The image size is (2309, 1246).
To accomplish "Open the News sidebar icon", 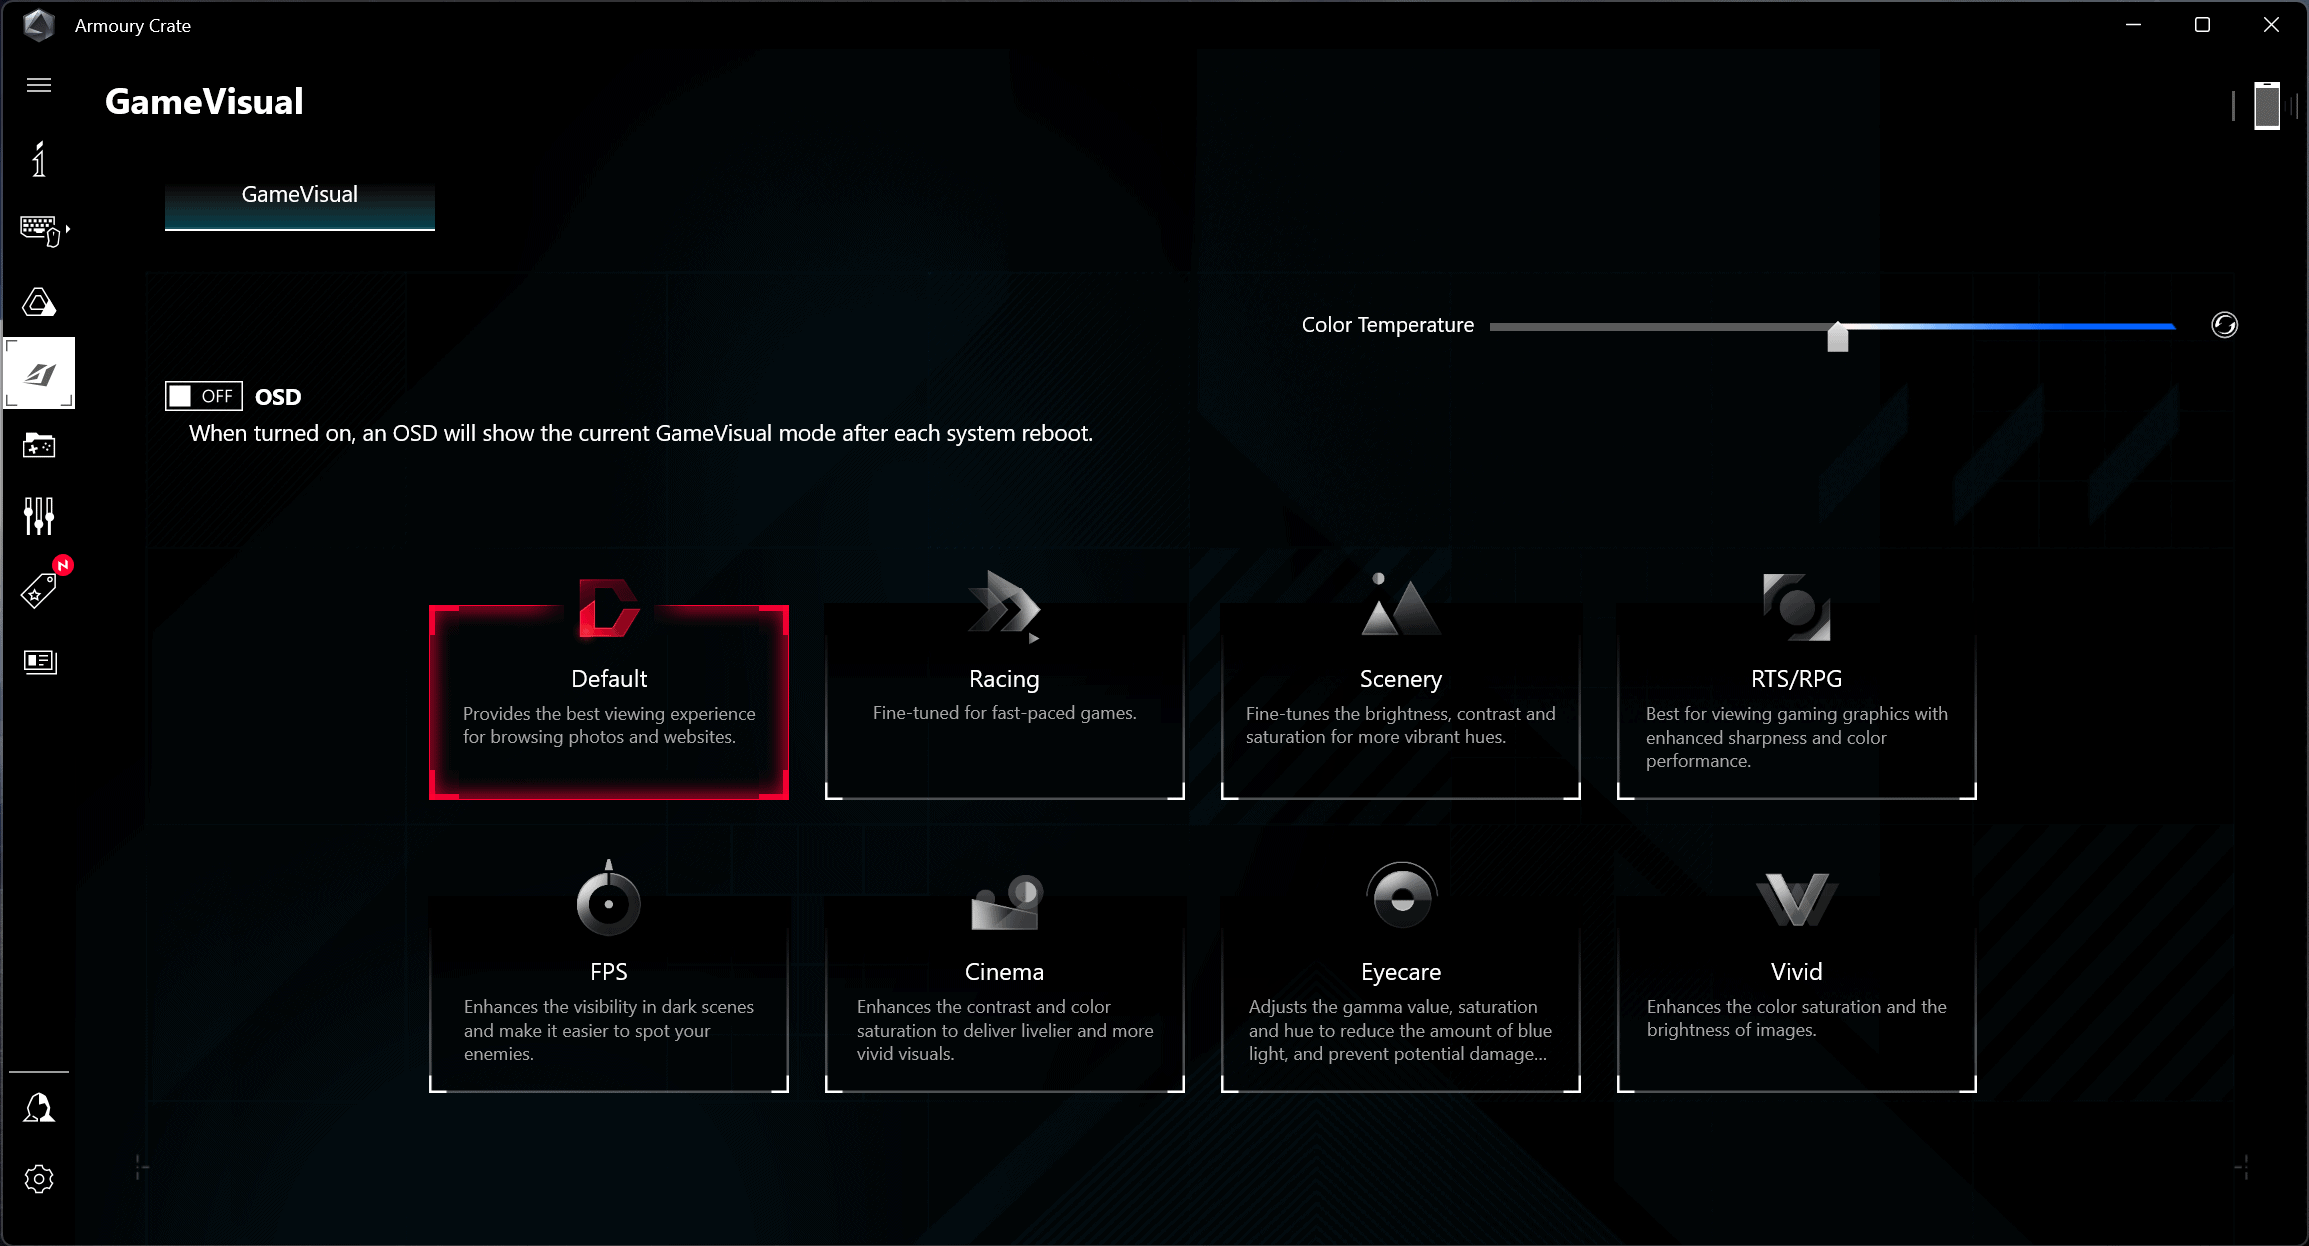I will tap(40, 661).
